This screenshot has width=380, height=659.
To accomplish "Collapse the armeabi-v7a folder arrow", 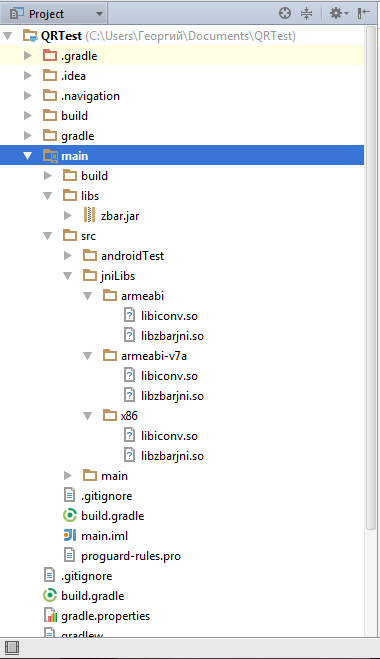I will tap(88, 356).
